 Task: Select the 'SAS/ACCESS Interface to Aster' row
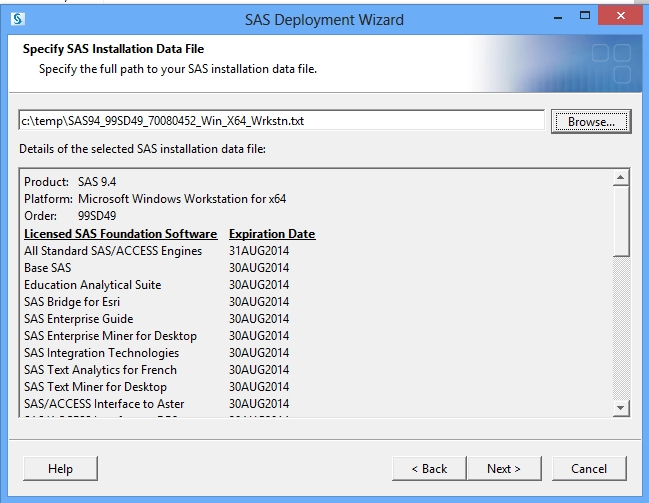click(156, 404)
